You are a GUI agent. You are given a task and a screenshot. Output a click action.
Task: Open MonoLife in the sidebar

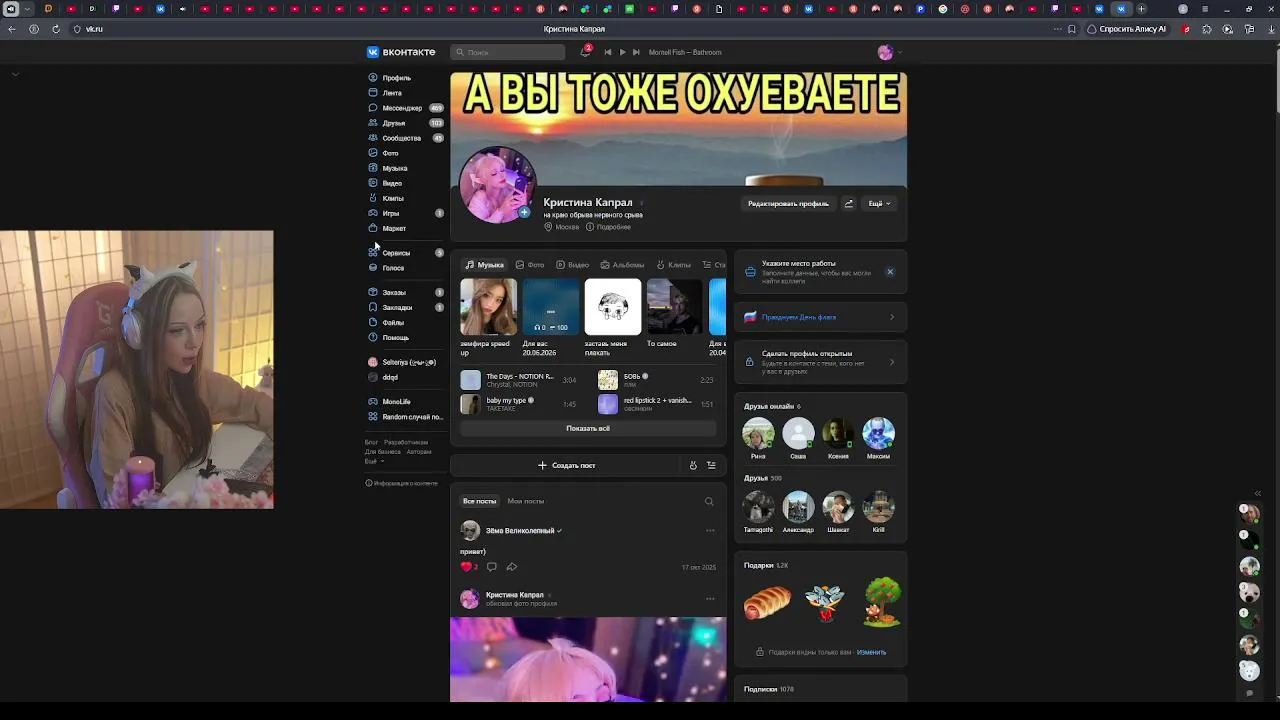click(x=395, y=402)
